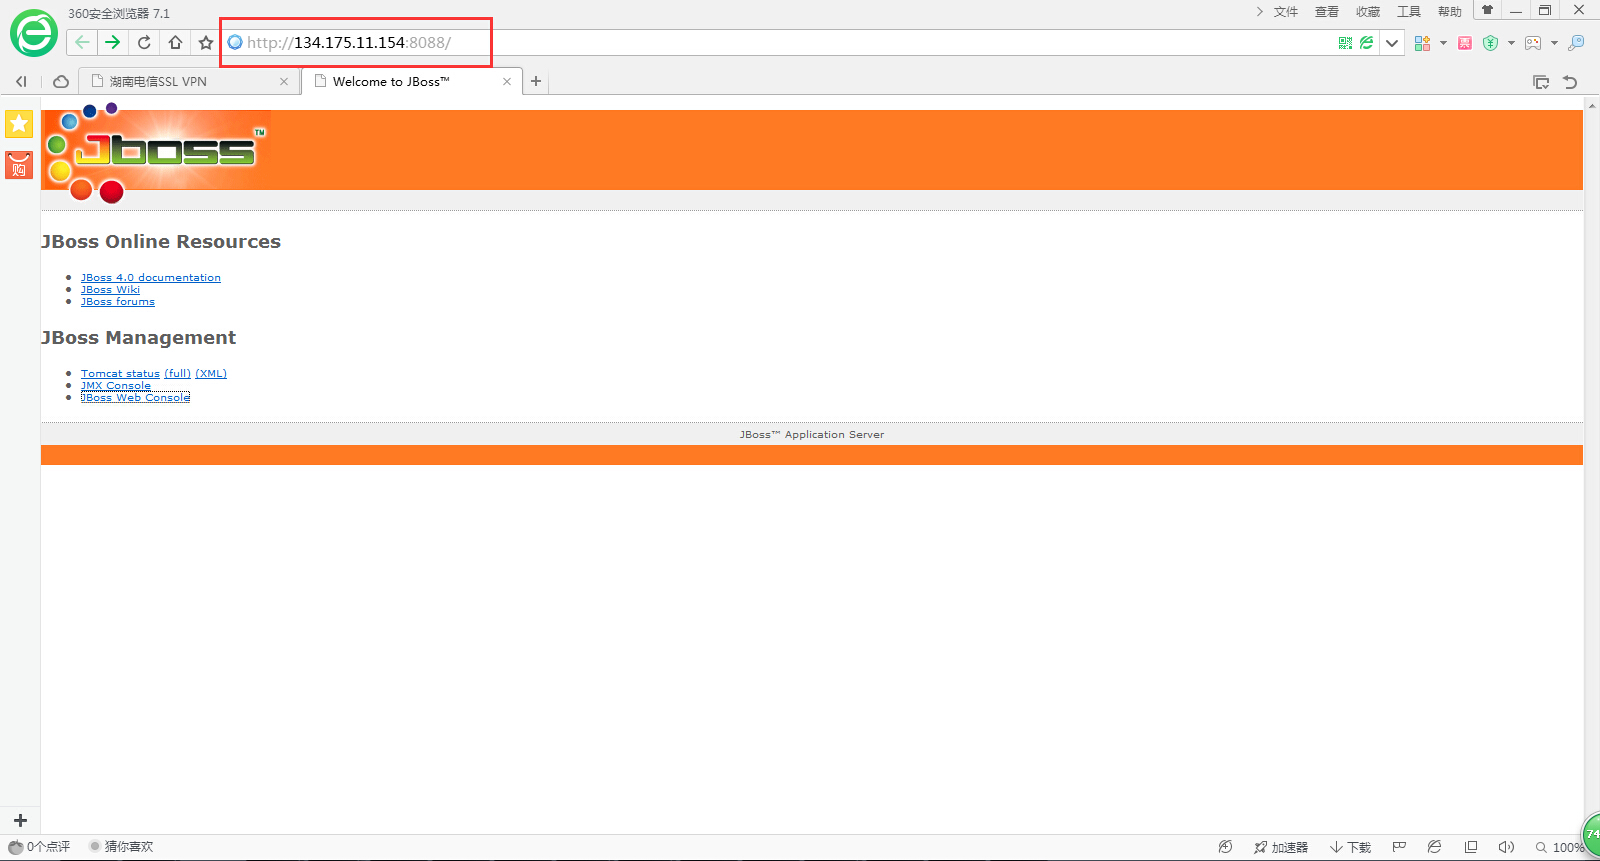The width and height of the screenshot is (1600, 861).
Task: Click the green 74 speed ball
Action: (1592, 834)
